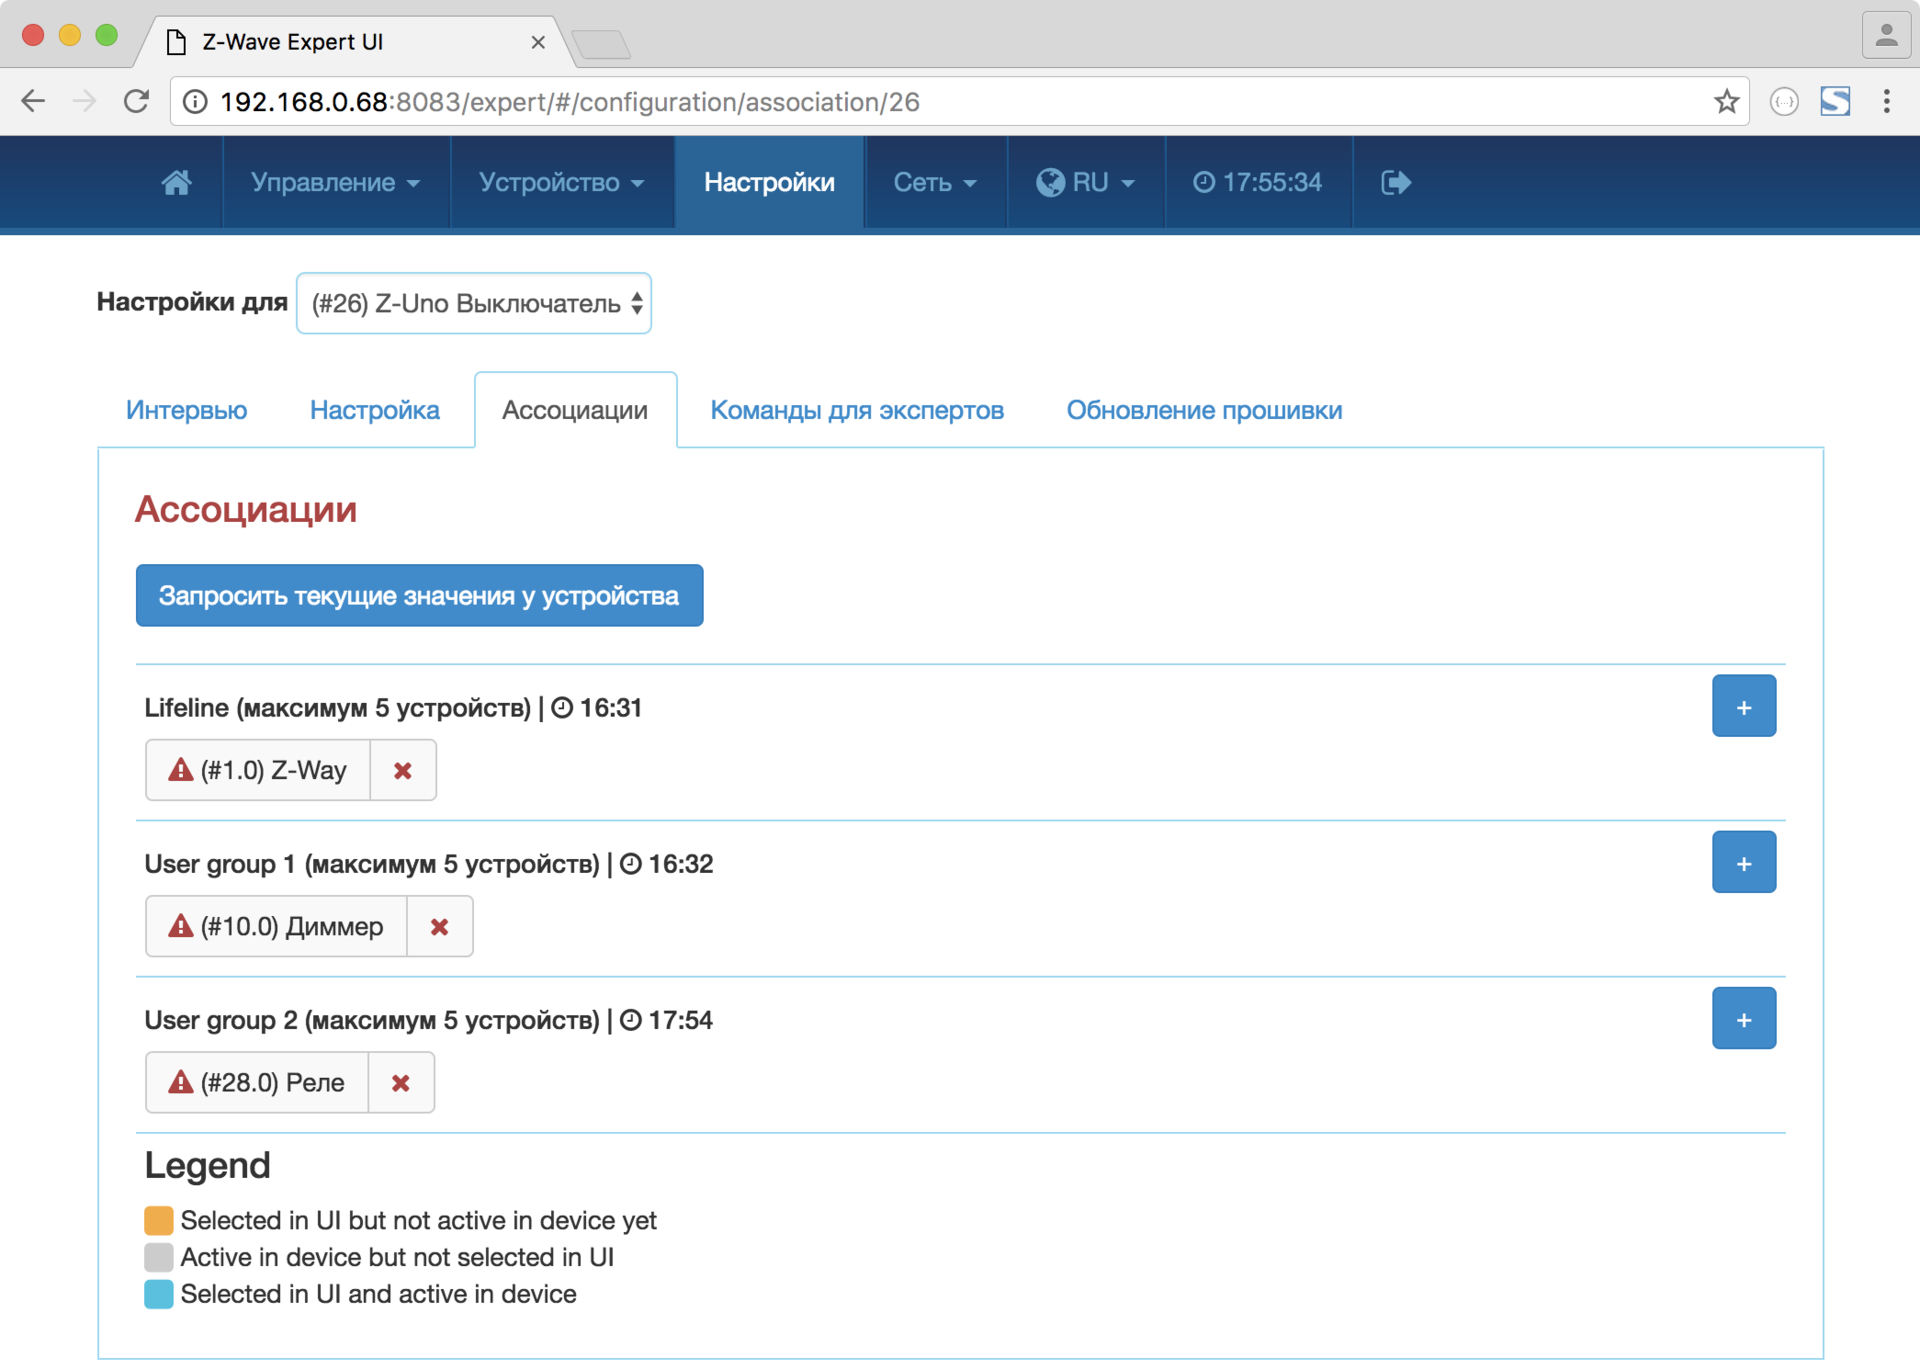Bookmark this page with the star

(1726, 101)
